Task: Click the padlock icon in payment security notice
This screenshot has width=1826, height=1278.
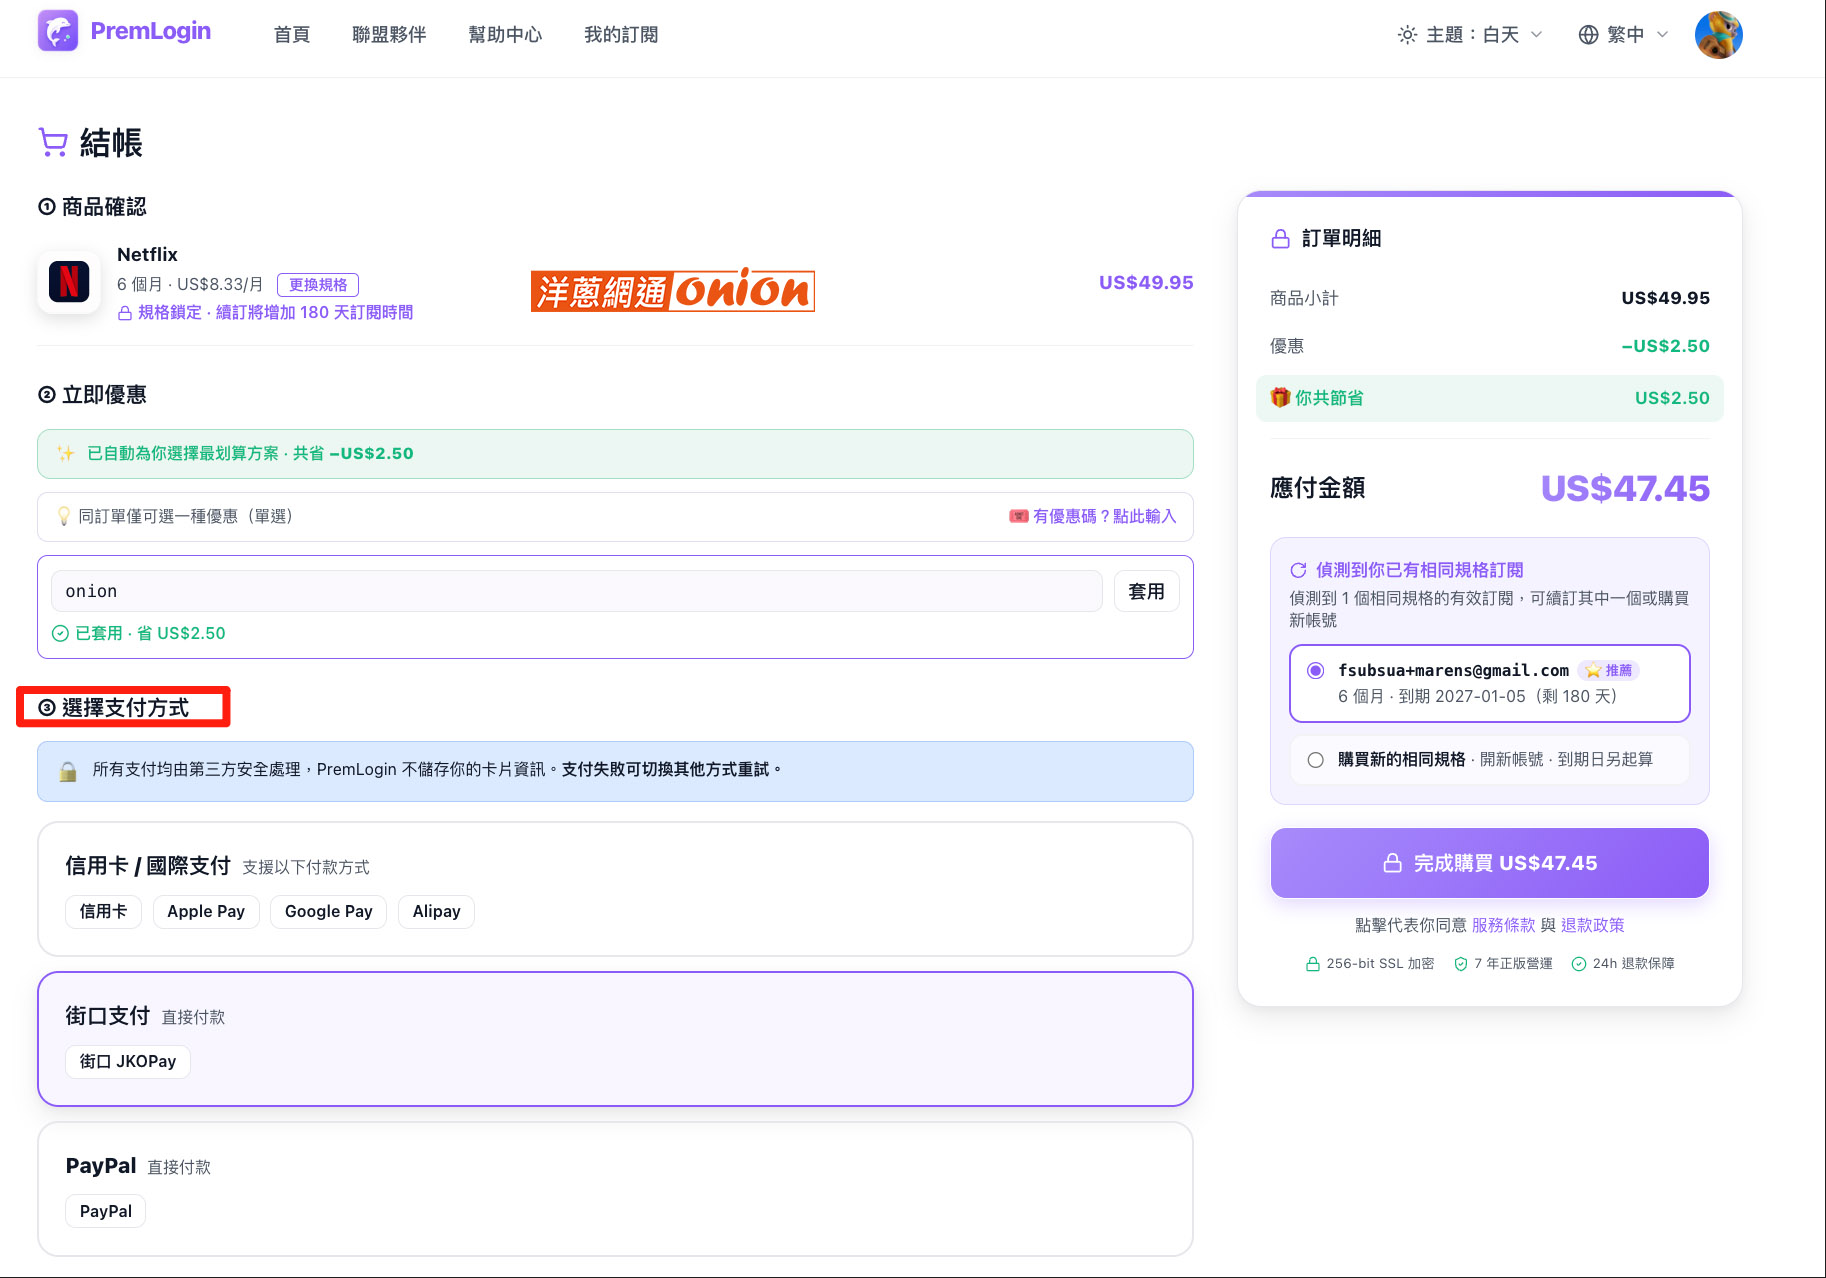Action: 68,771
